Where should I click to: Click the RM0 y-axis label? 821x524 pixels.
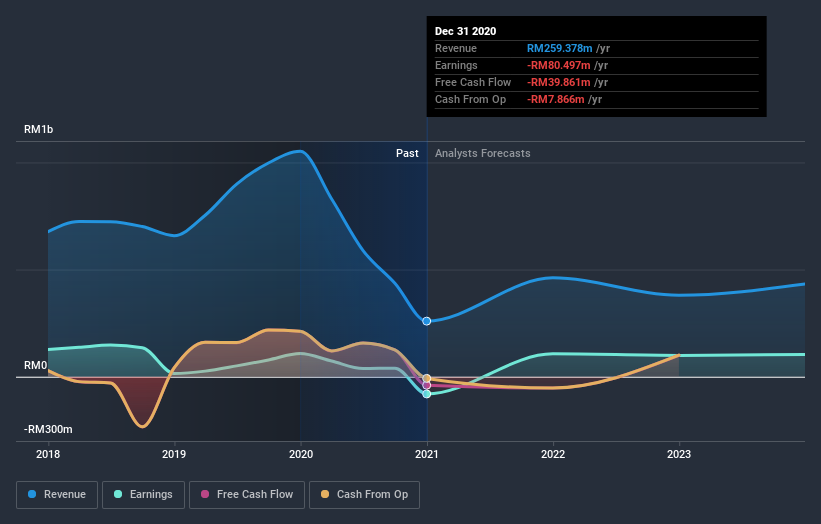click(36, 365)
